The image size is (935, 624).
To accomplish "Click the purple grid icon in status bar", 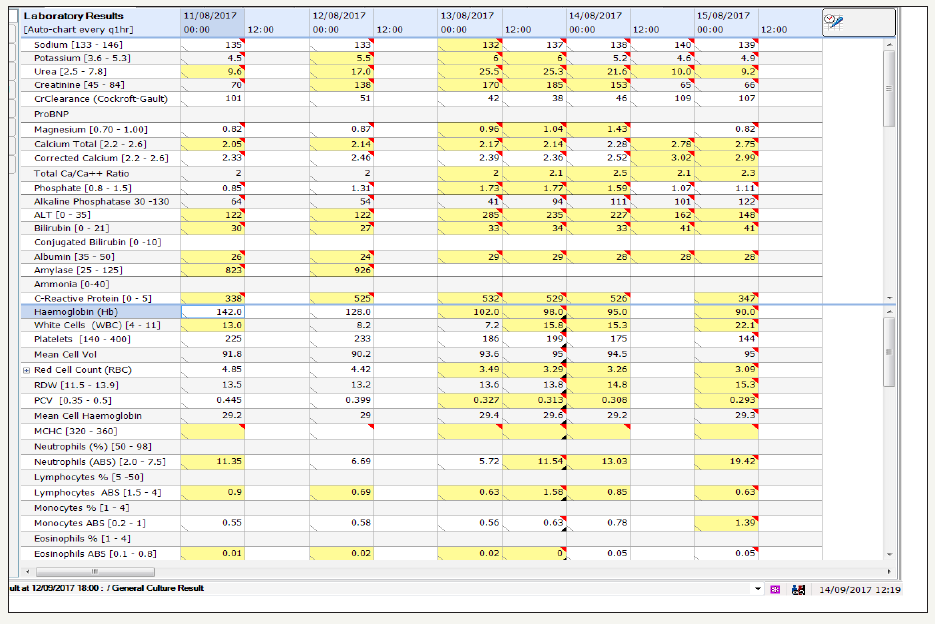I will pos(776,589).
